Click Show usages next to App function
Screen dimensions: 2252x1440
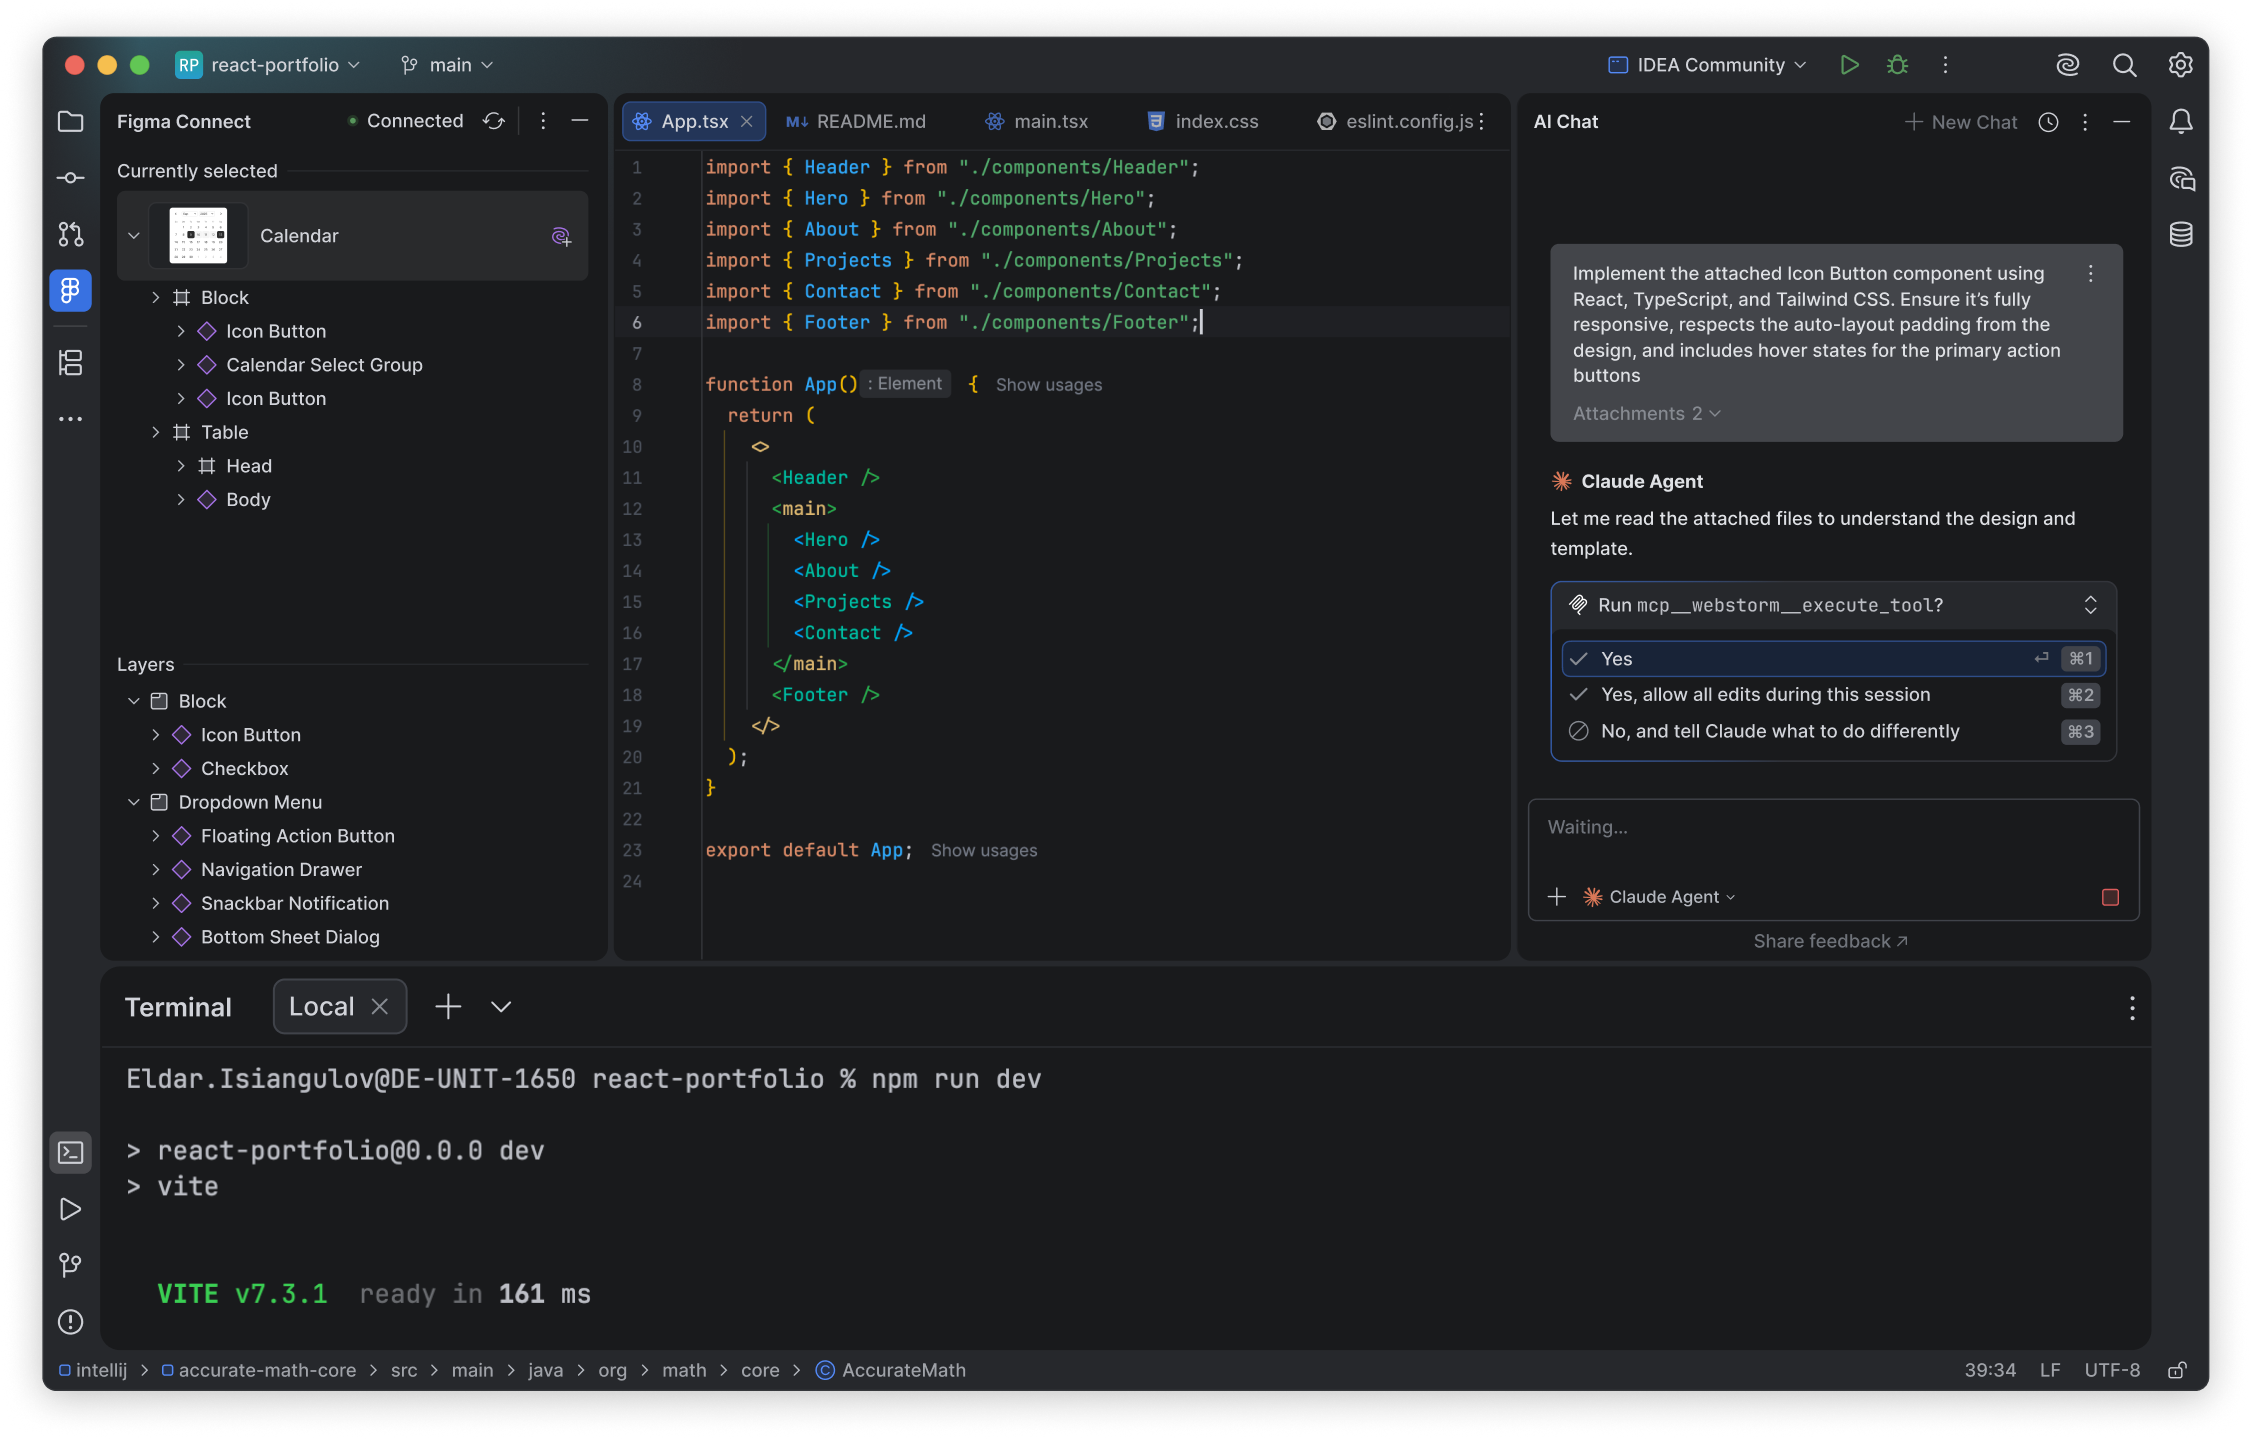click(x=1049, y=385)
